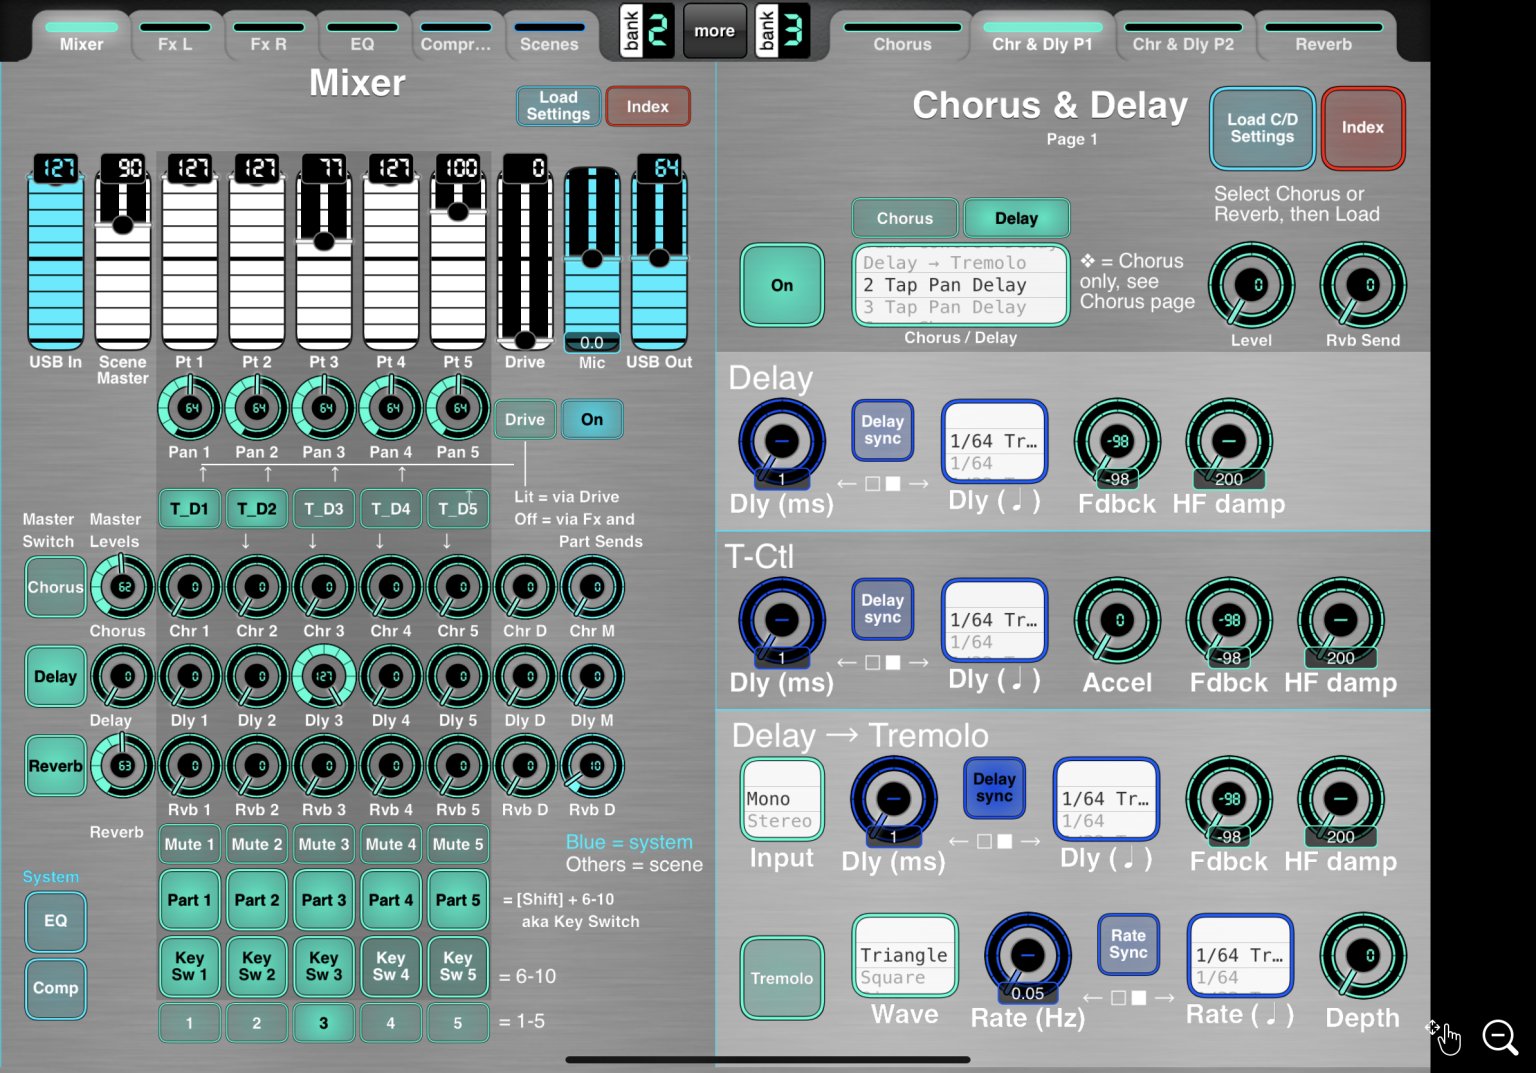Toggle the System Comp button
This screenshot has width=1536, height=1073.
point(55,988)
